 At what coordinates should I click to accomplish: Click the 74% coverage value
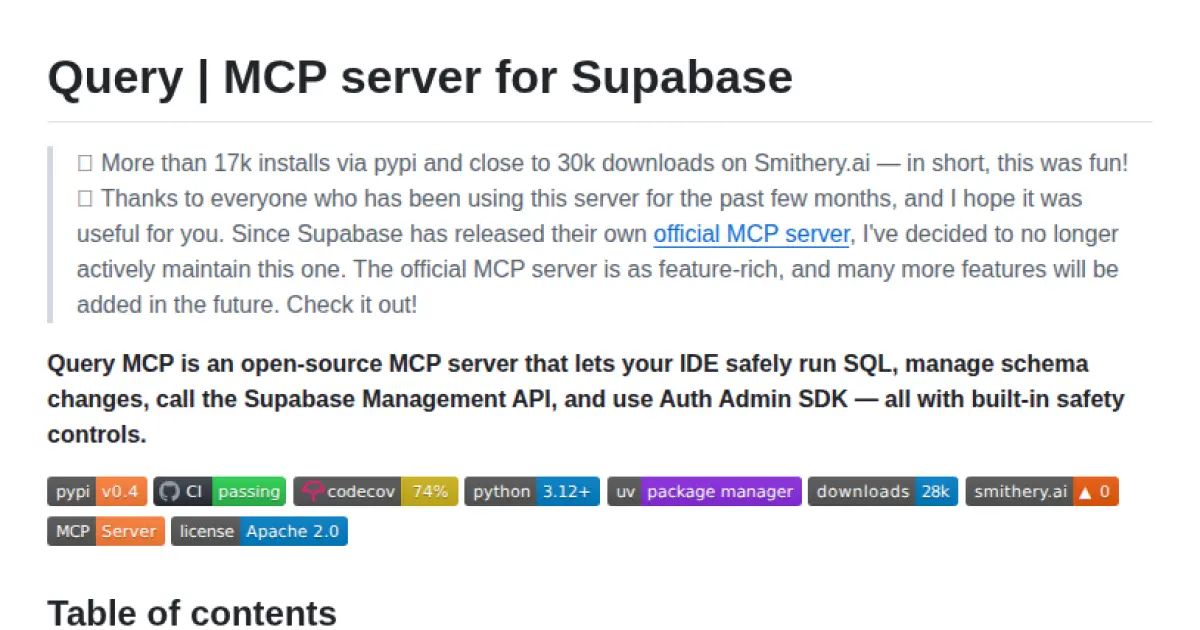tap(430, 491)
